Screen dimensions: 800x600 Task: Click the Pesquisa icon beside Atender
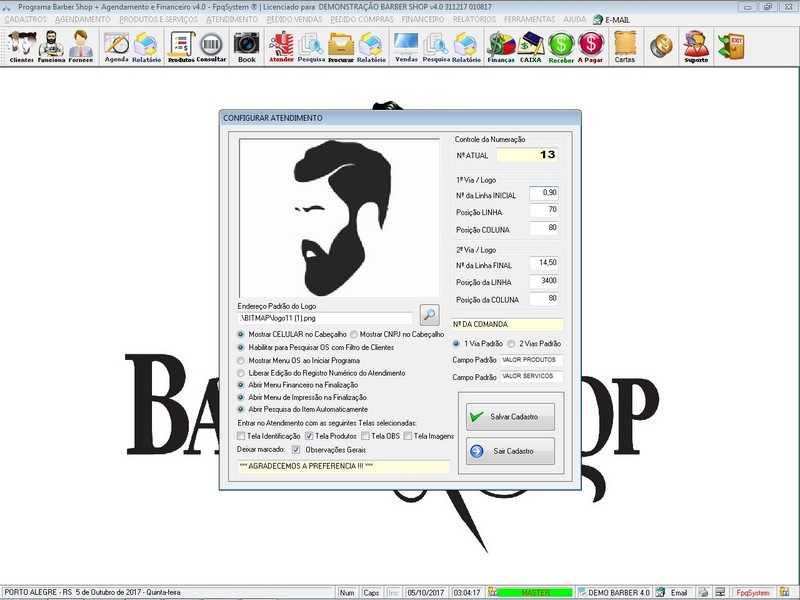pos(311,46)
